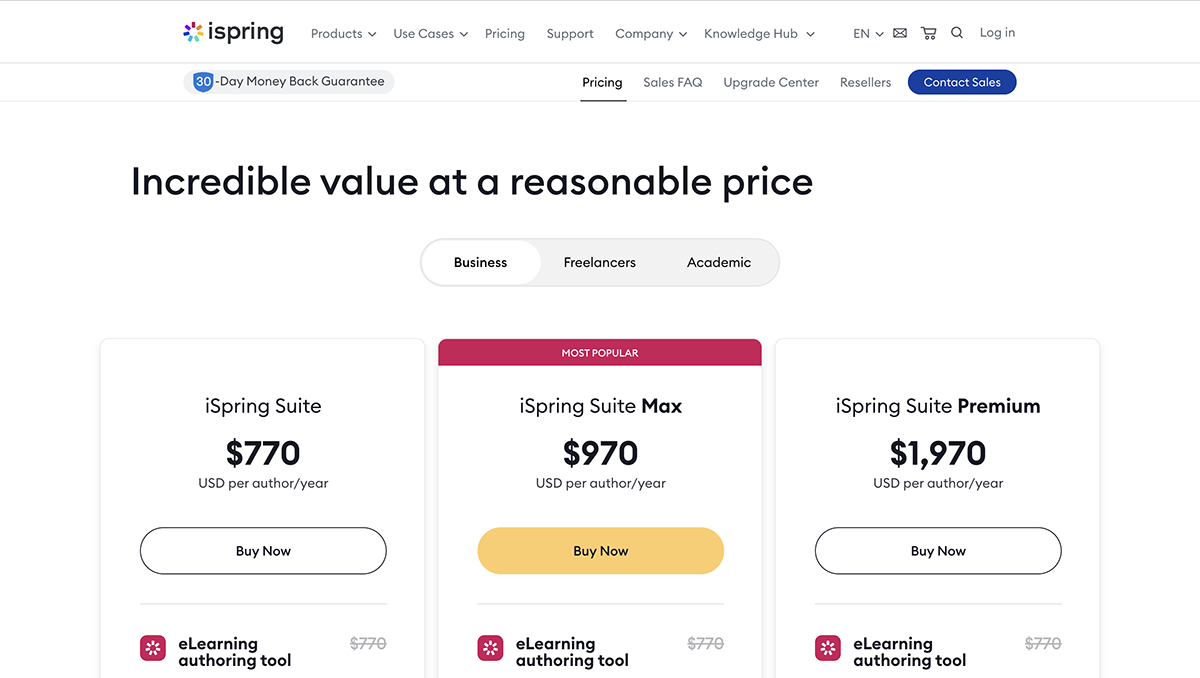The image size is (1200, 678).
Task: View the shopping cart
Action: pyautogui.click(x=928, y=32)
